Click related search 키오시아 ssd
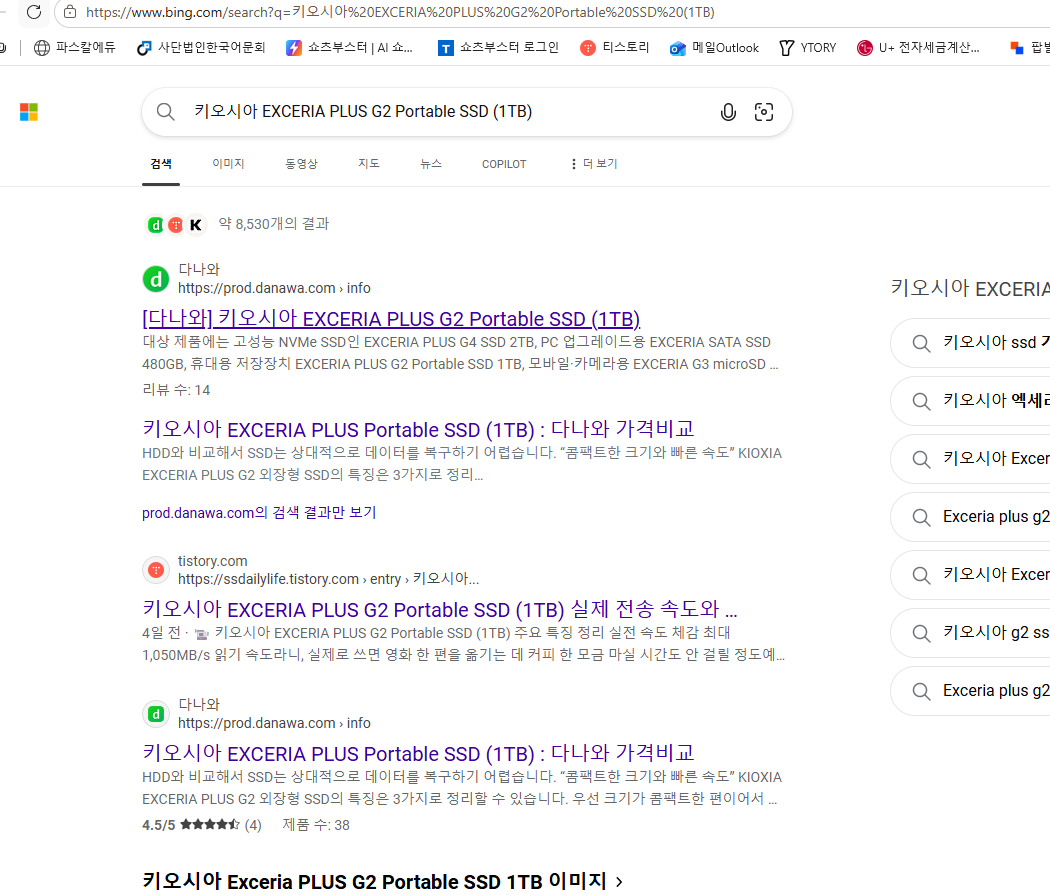Image resolution: width=1050 pixels, height=895 pixels. (970, 343)
